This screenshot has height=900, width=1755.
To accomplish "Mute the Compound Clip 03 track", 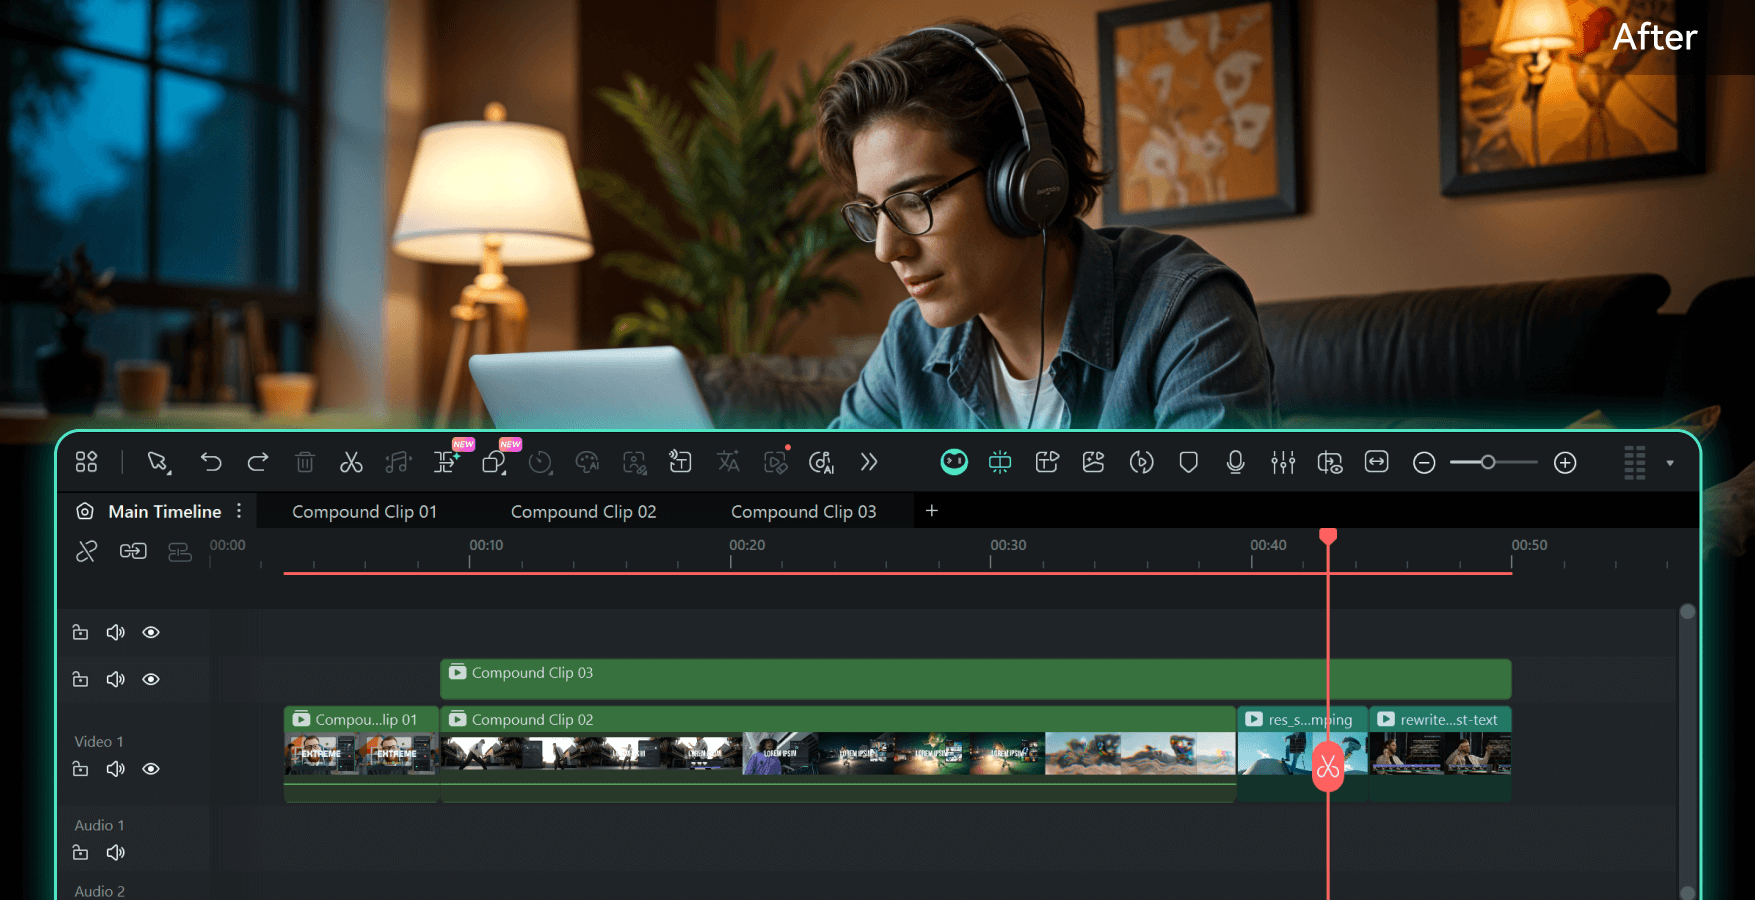I will (116, 679).
